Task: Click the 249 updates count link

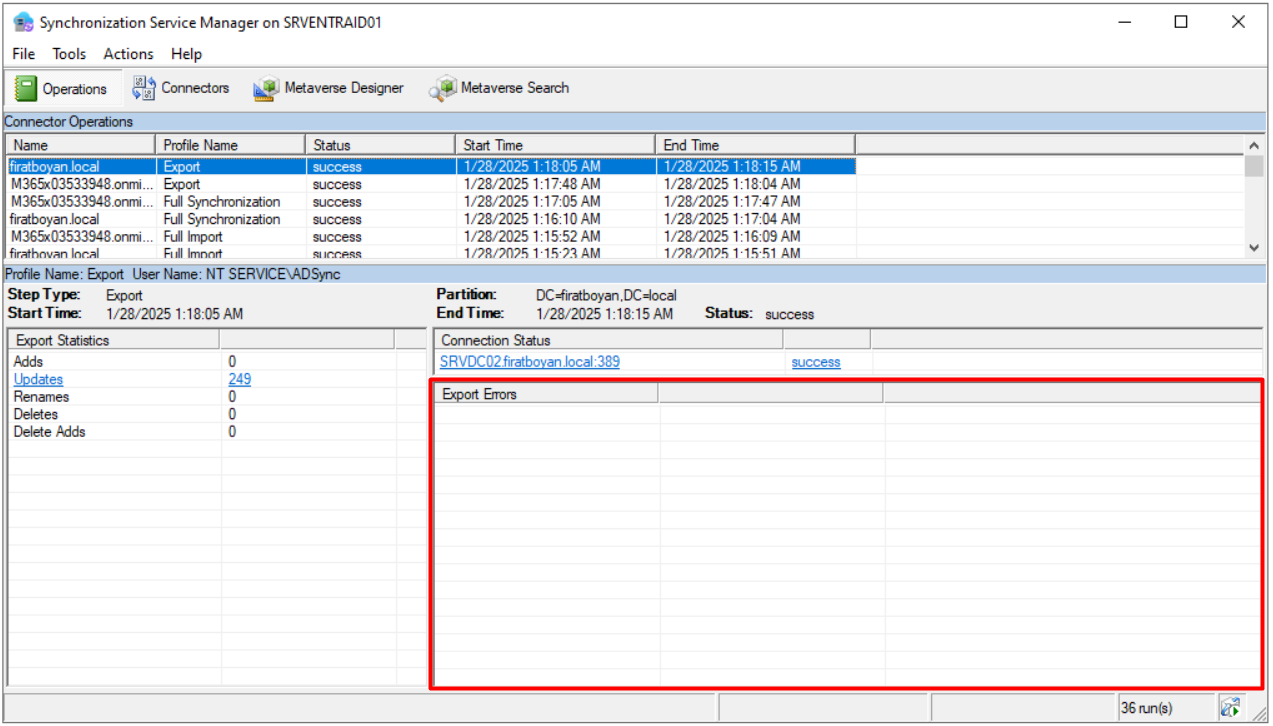Action: (240, 379)
